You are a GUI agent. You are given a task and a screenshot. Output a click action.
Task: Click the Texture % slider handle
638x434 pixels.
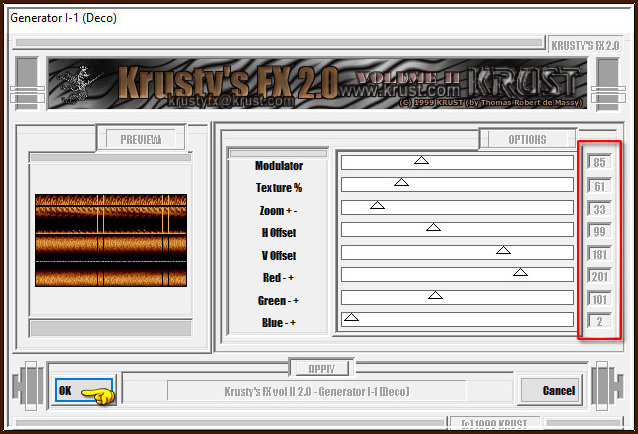pyautogui.click(x=401, y=182)
